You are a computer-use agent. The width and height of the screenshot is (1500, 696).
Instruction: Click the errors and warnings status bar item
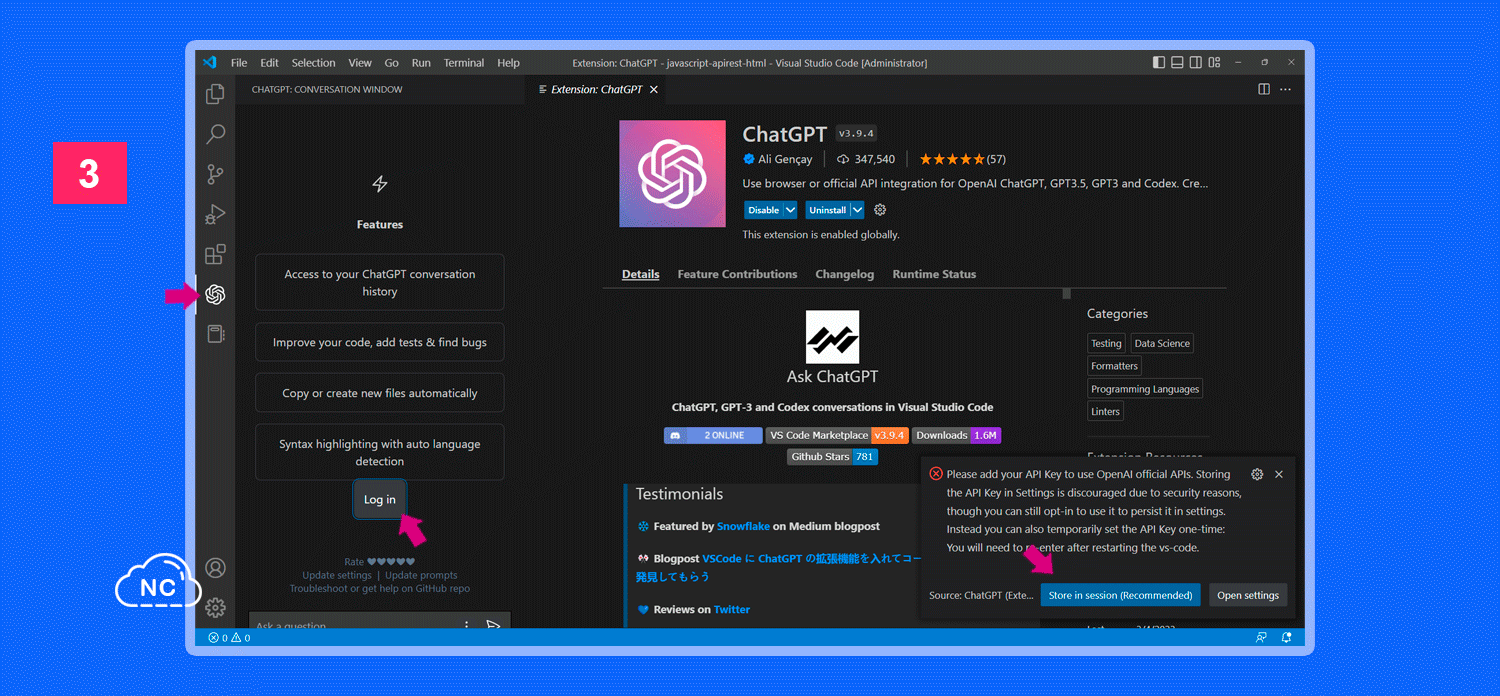pos(229,637)
